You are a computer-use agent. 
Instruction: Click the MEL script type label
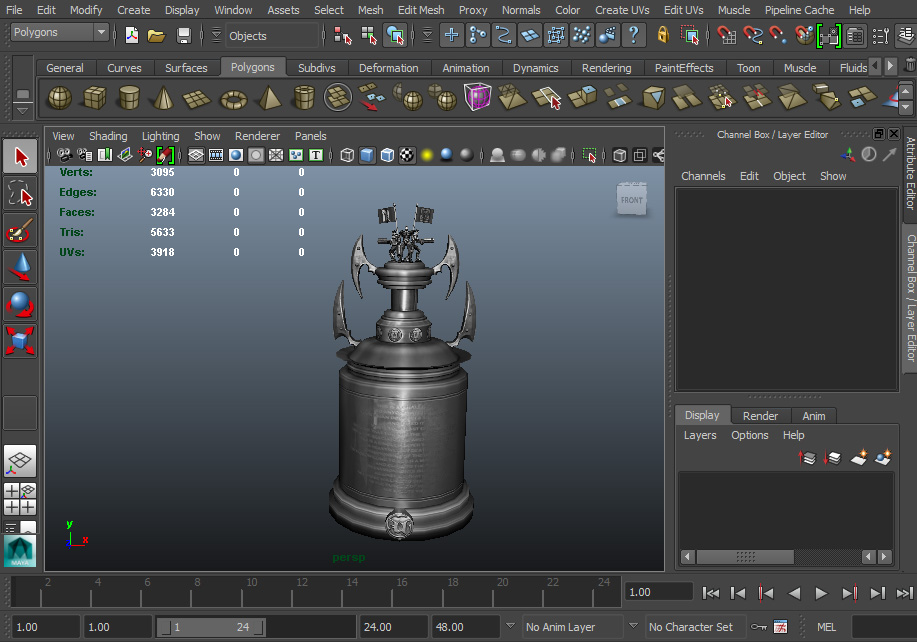(826, 627)
